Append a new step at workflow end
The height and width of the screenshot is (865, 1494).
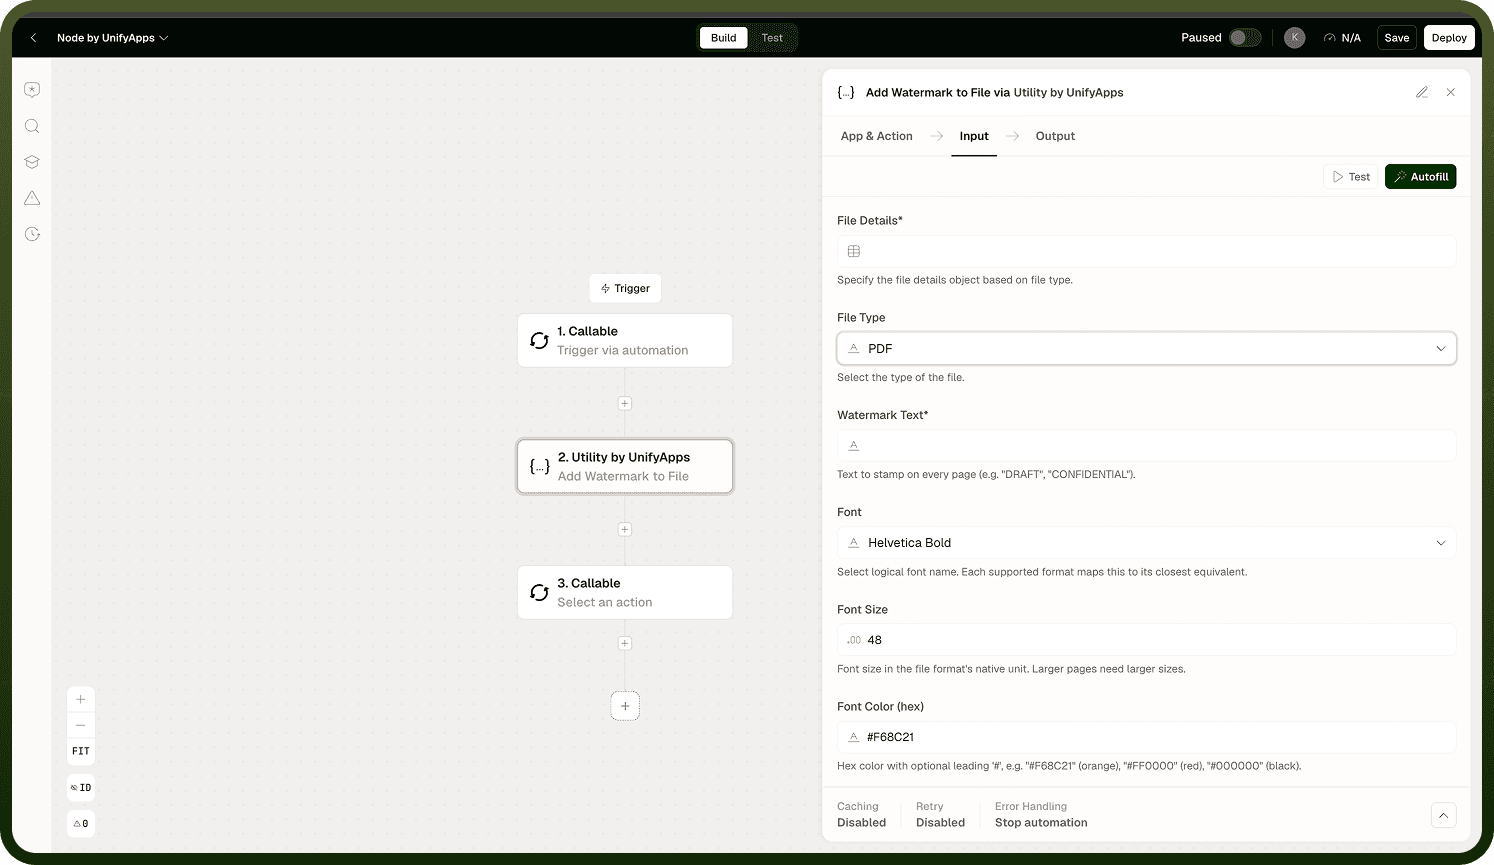[625, 706]
